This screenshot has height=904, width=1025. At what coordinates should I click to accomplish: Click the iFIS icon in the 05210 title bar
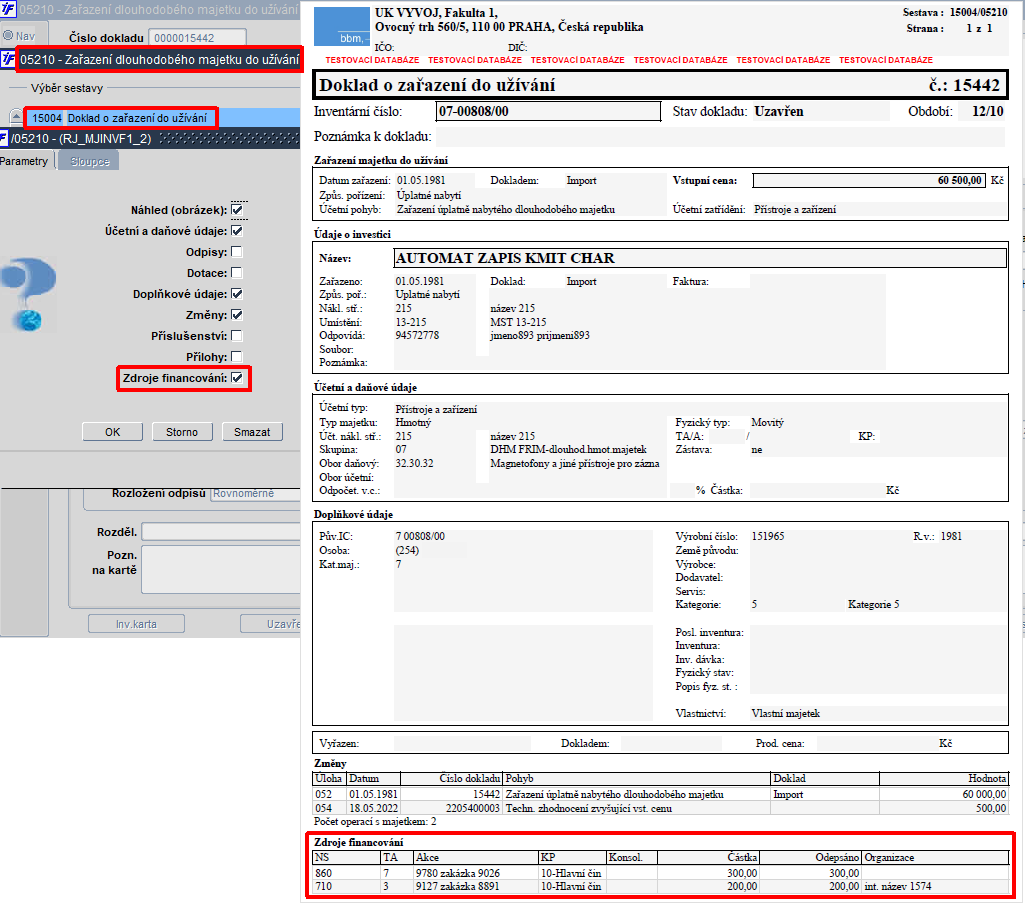[x=8, y=9]
